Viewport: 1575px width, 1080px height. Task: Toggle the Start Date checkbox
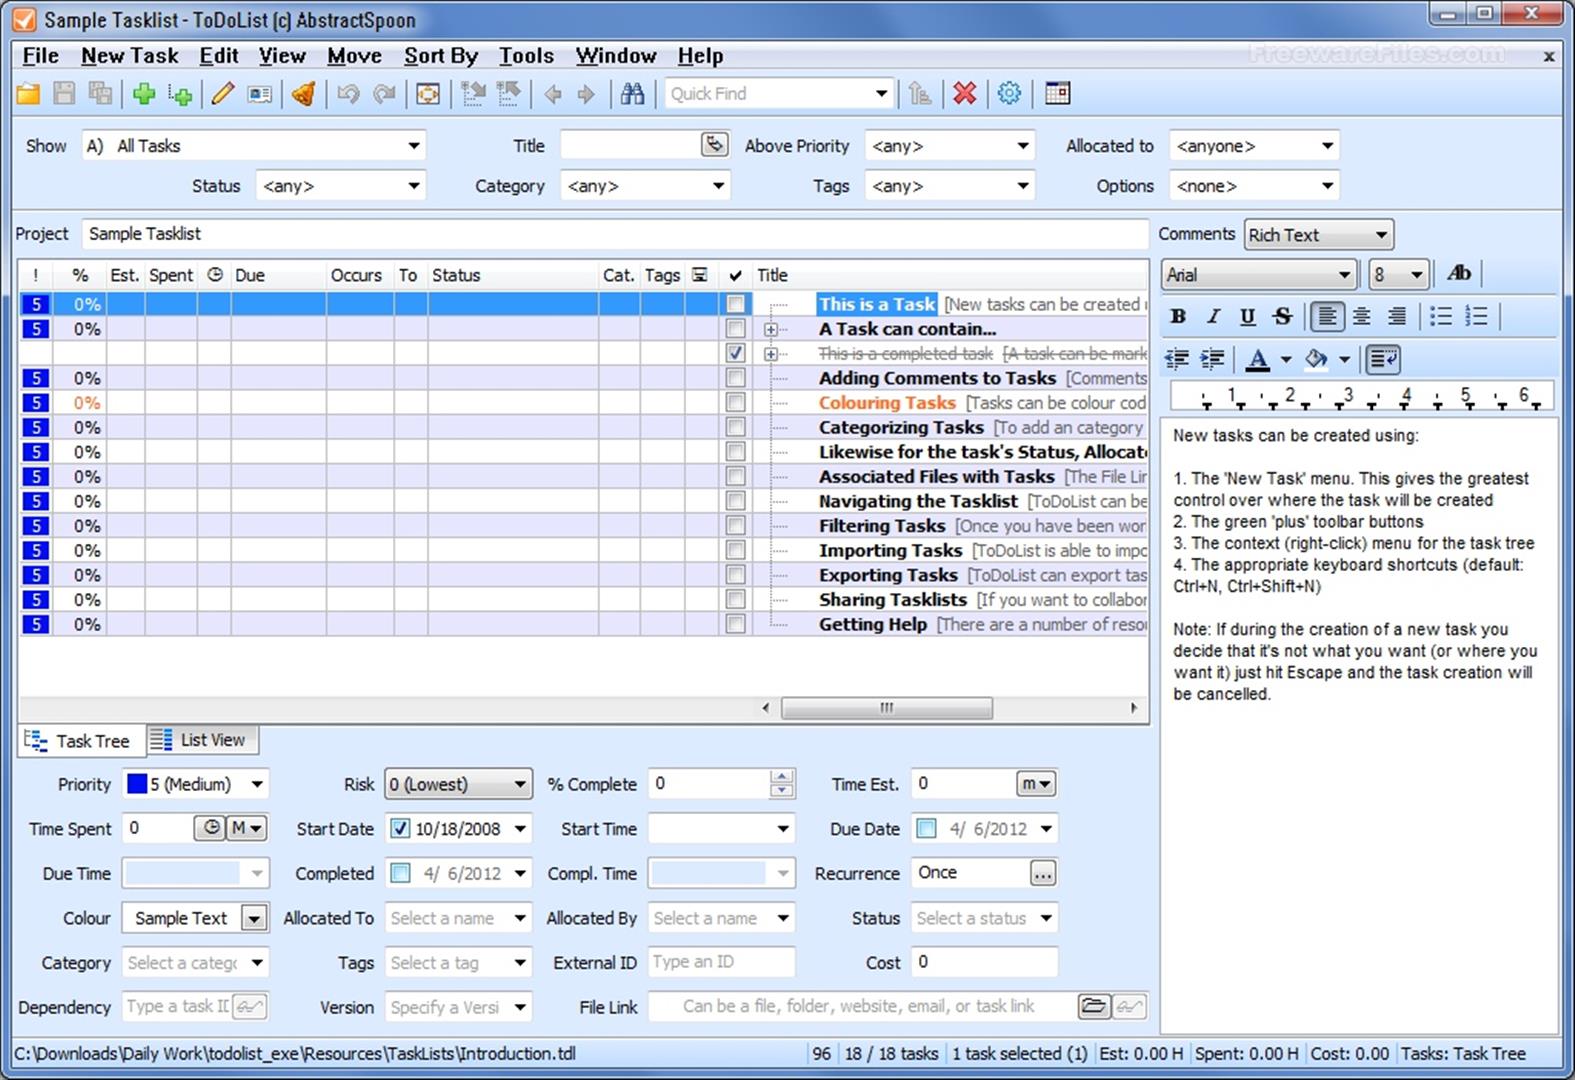pos(400,829)
